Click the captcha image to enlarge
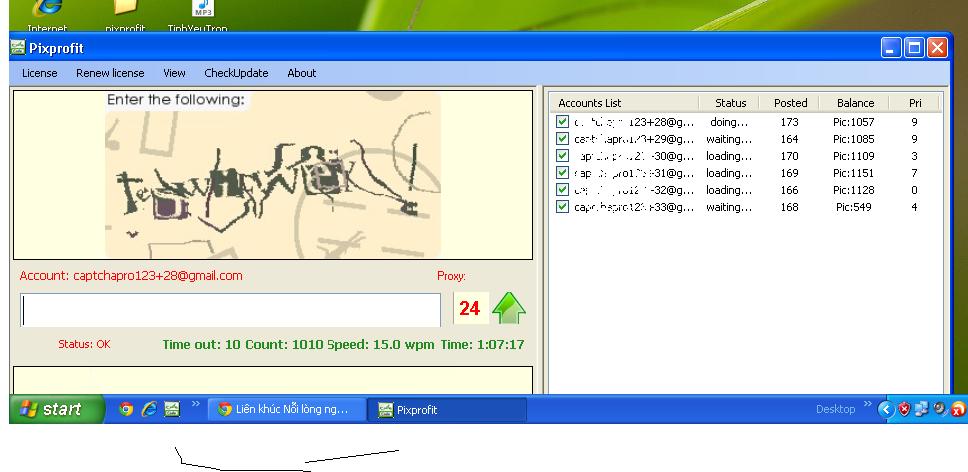The height and width of the screenshot is (472, 968). point(273,175)
